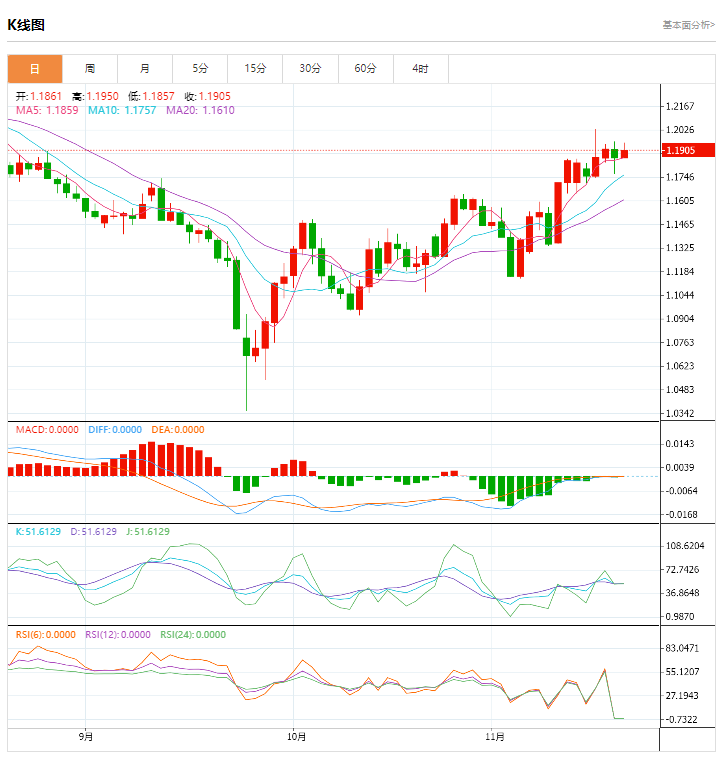Viewport: 716px width, 762px height.
Task: Click the DEA value label
Action: [x=177, y=430]
